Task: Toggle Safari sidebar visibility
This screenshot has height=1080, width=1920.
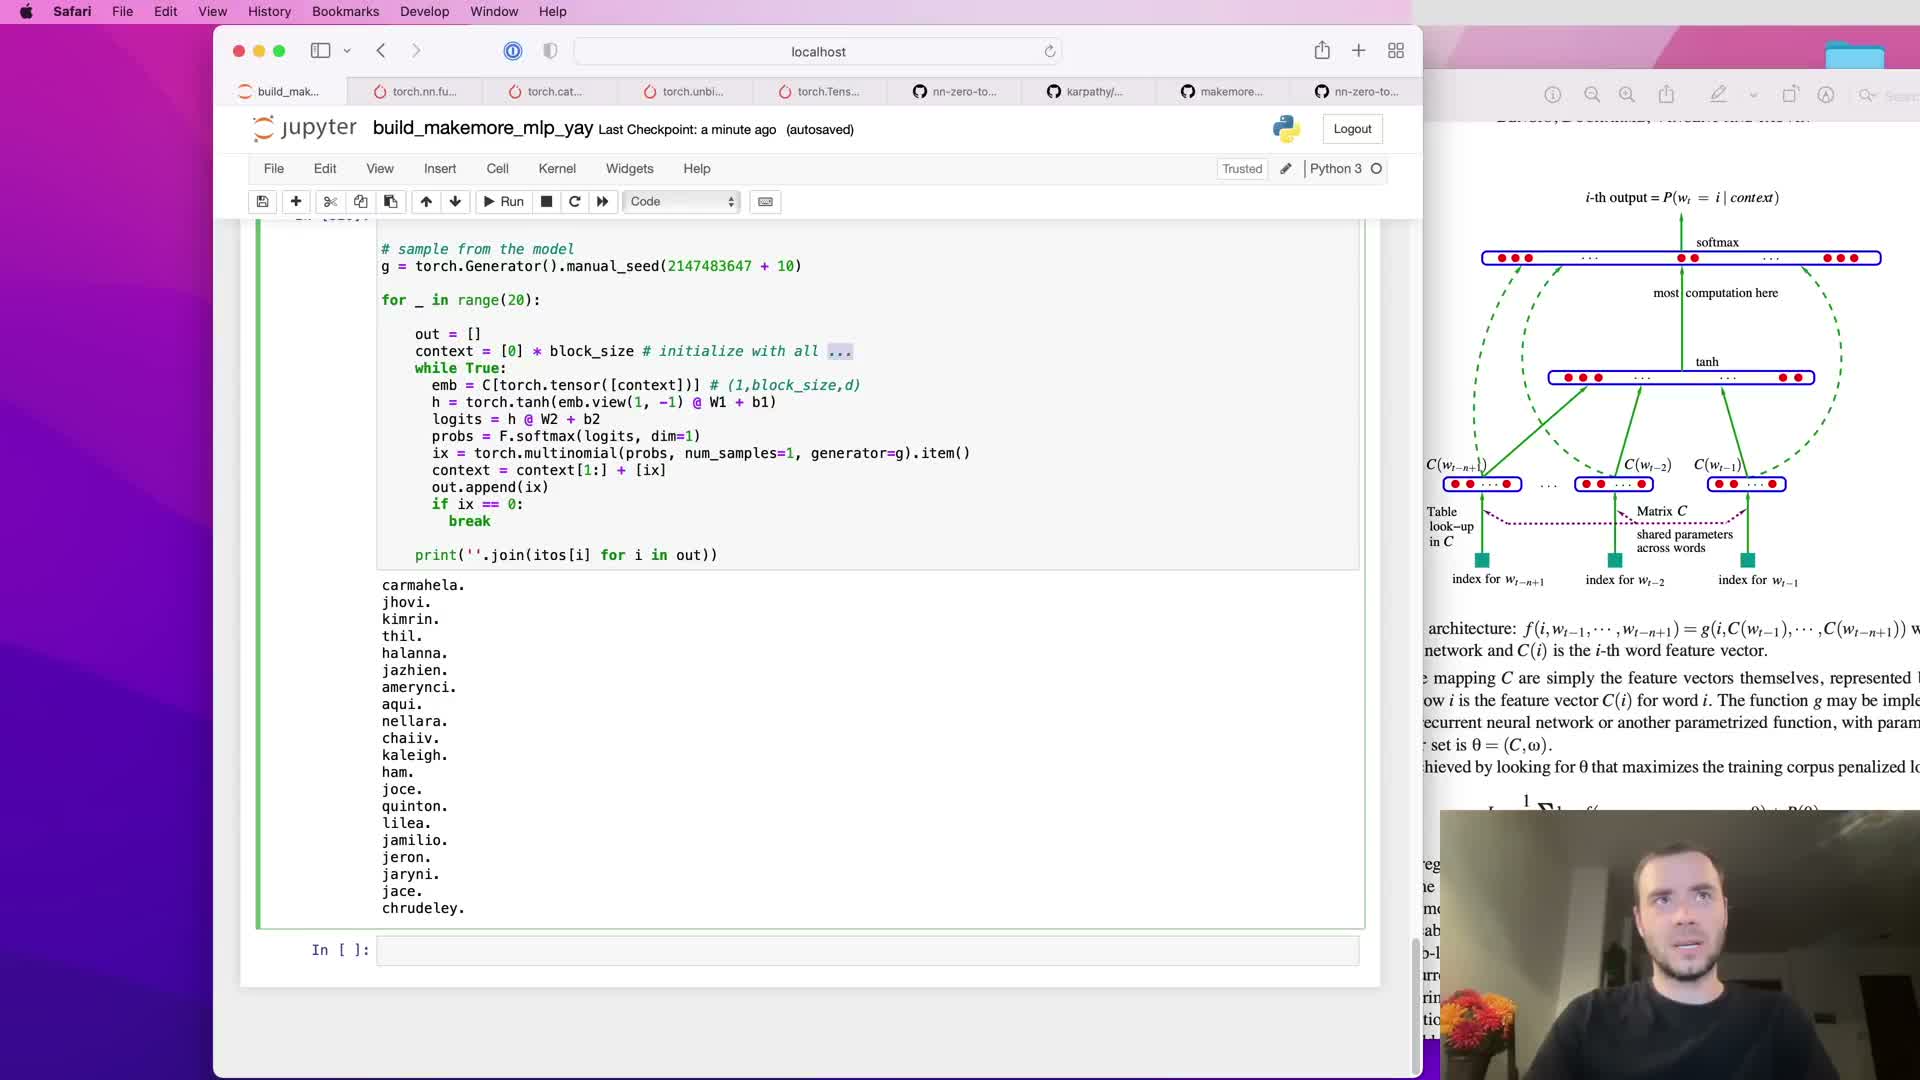Action: (320, 51)
